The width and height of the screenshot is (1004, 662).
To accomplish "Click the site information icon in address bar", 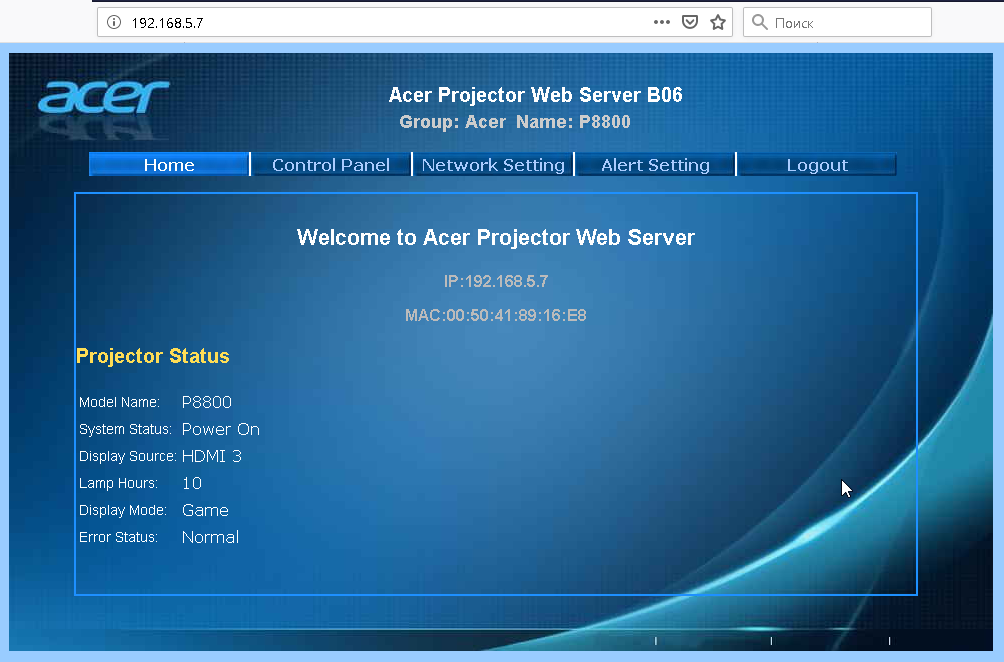I will tap(114, 22).
